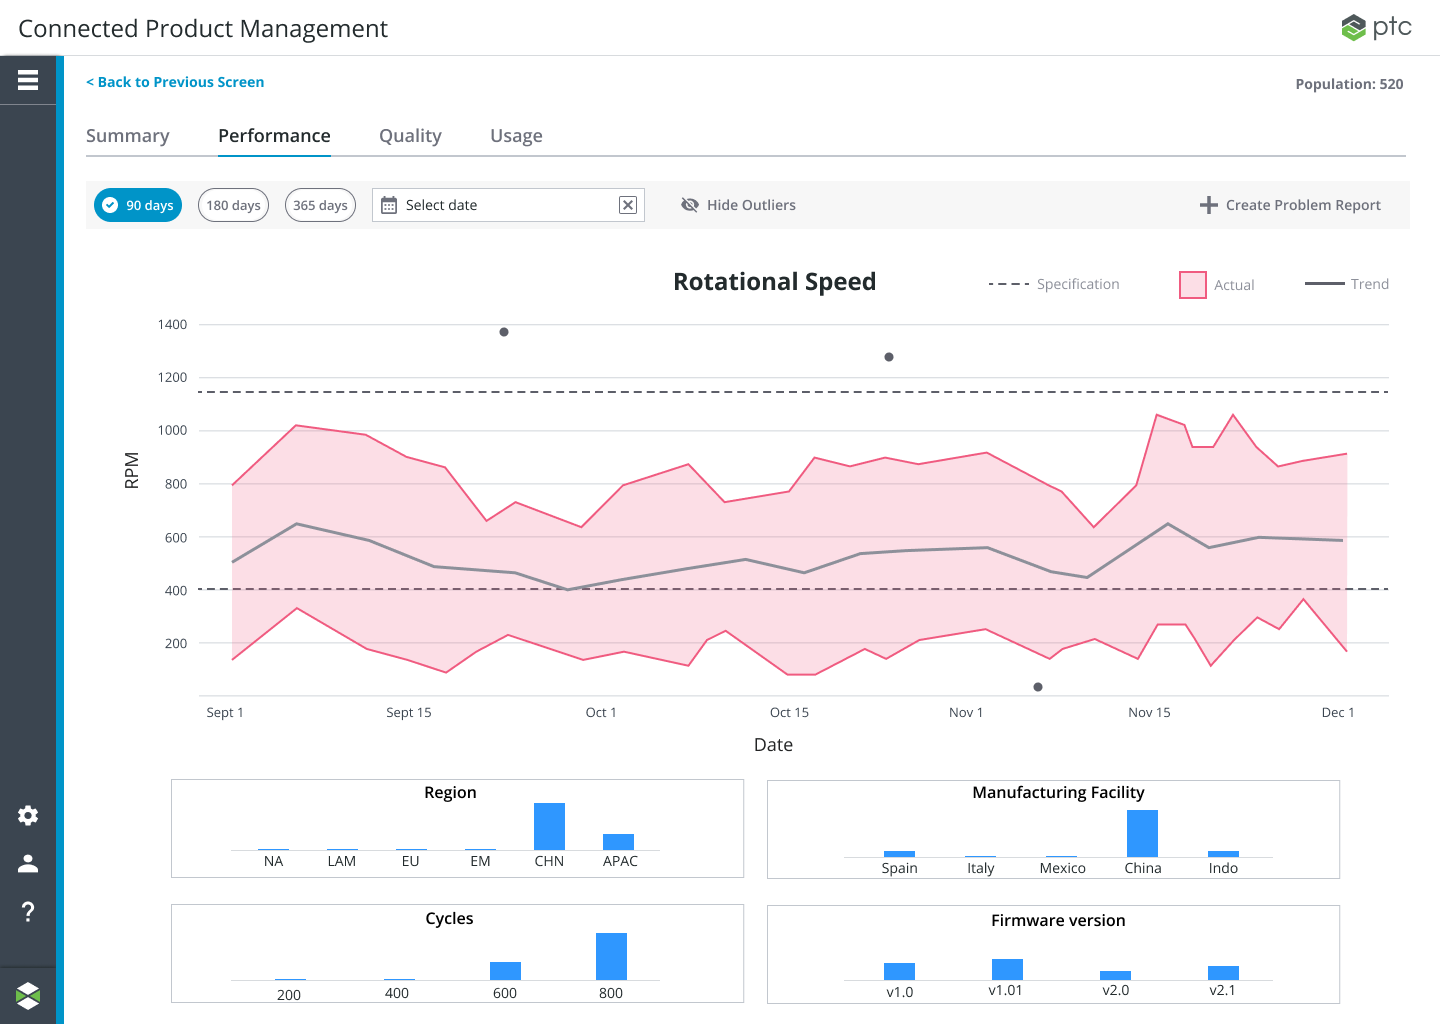Click the Rotational Speed chart title
Screen dimensions: 1440x1024
pos(774,282)
